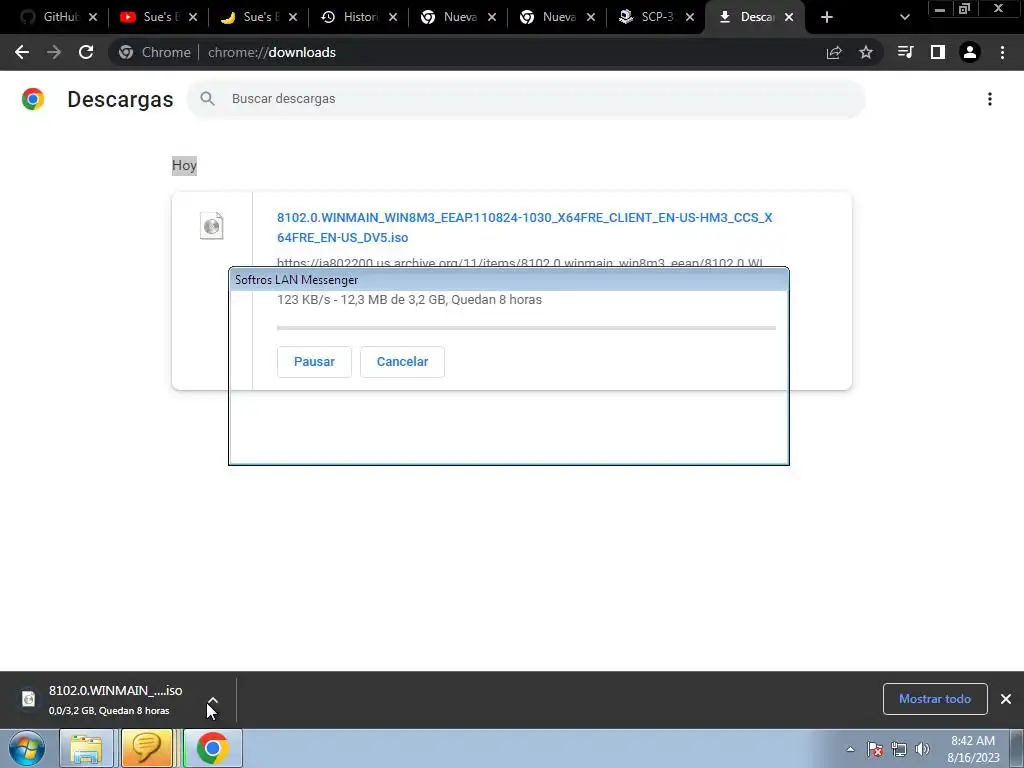Open Action Center flag tray icon
Screen dimensions: 1024x768
(875, 749)
